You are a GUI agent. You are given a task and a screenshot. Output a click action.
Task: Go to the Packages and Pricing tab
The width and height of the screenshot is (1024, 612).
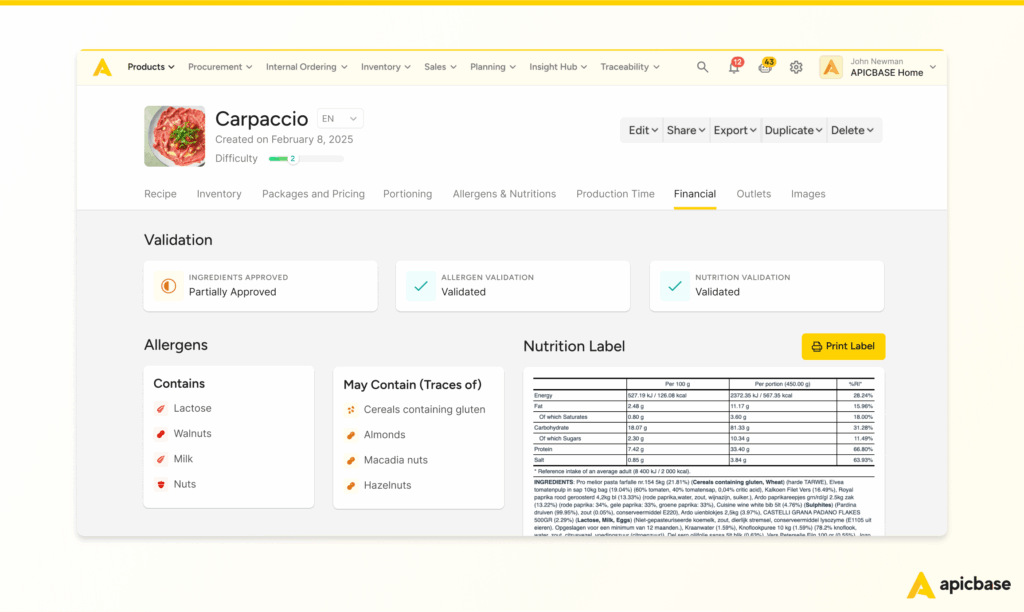[313, 194]
